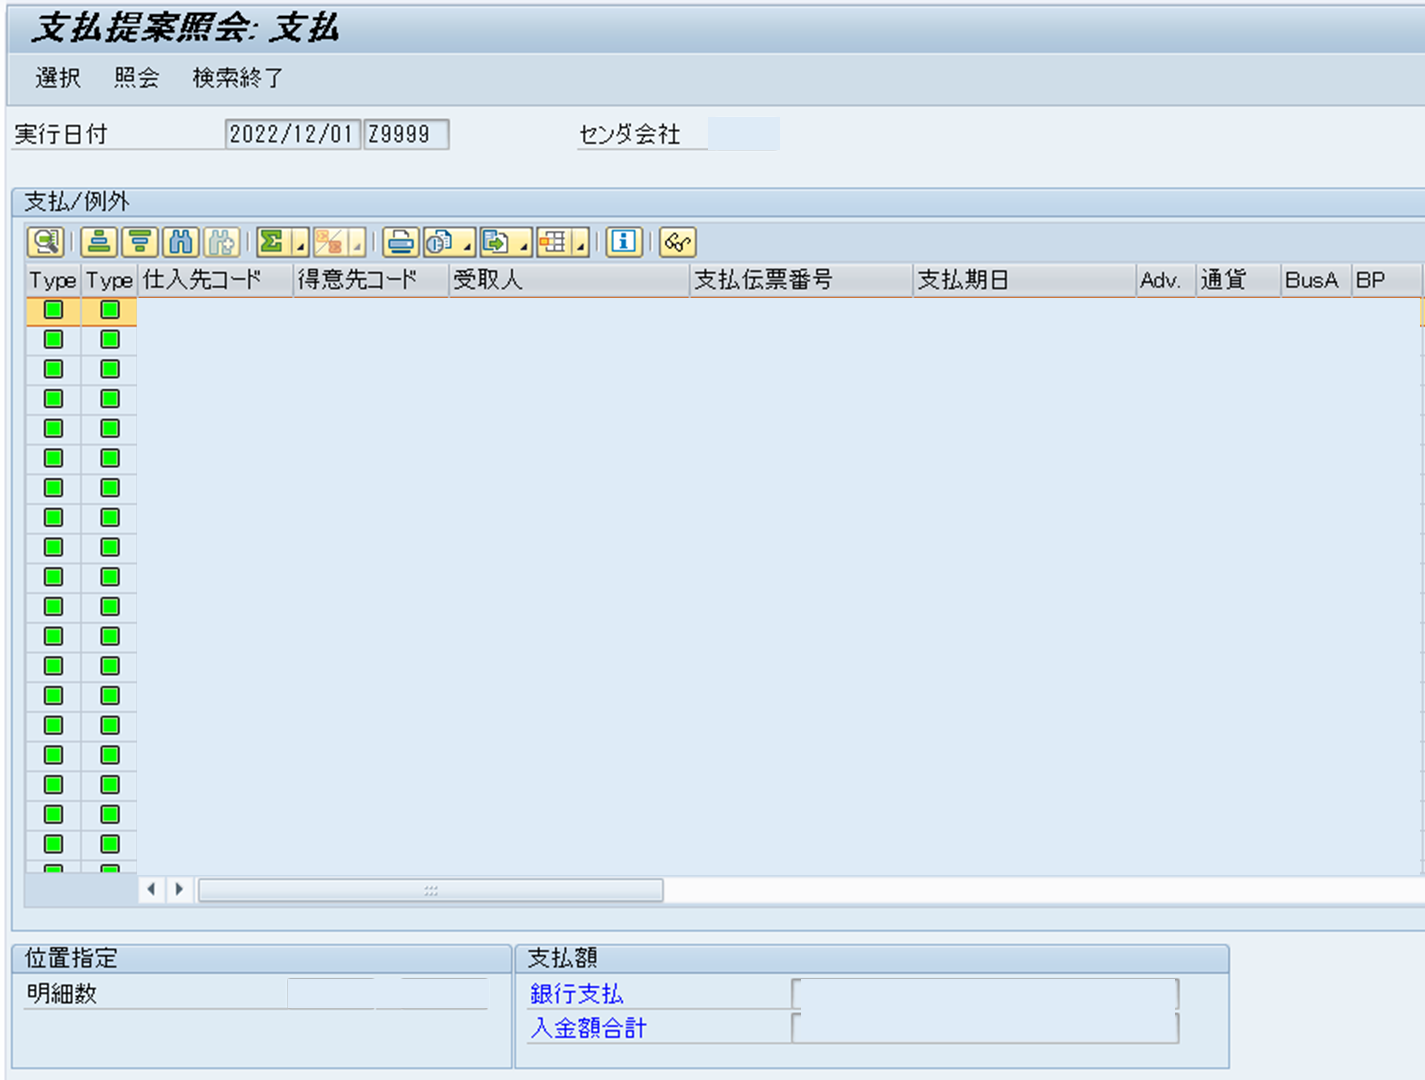Click the 照会 menu item

(x=136, y=77)
